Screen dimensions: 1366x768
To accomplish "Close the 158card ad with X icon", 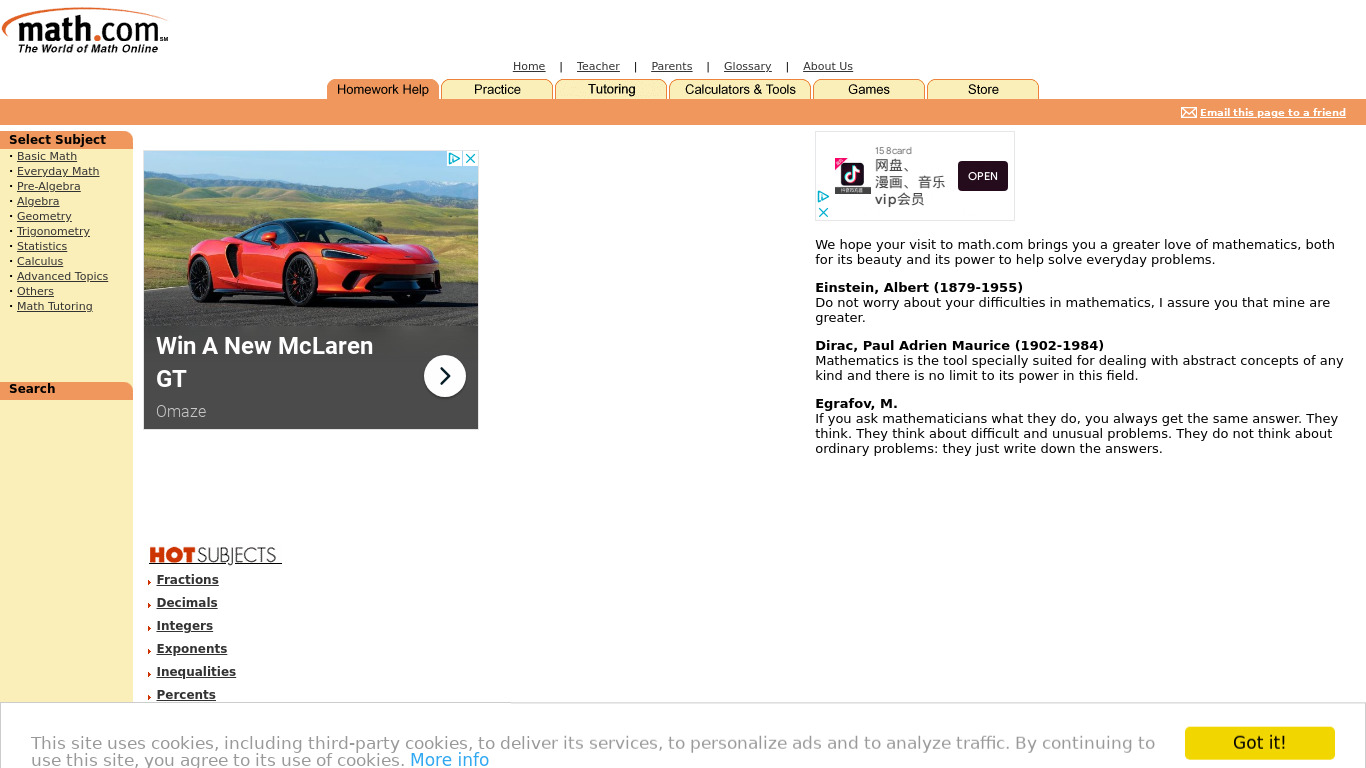I will (x=823, y=212).
